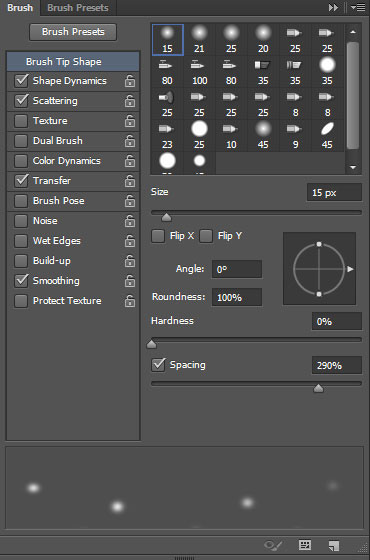The height and width of the screenshot is (560, 370).
Task: Click the Roundness field showing 100%
Action: (237, 297)
